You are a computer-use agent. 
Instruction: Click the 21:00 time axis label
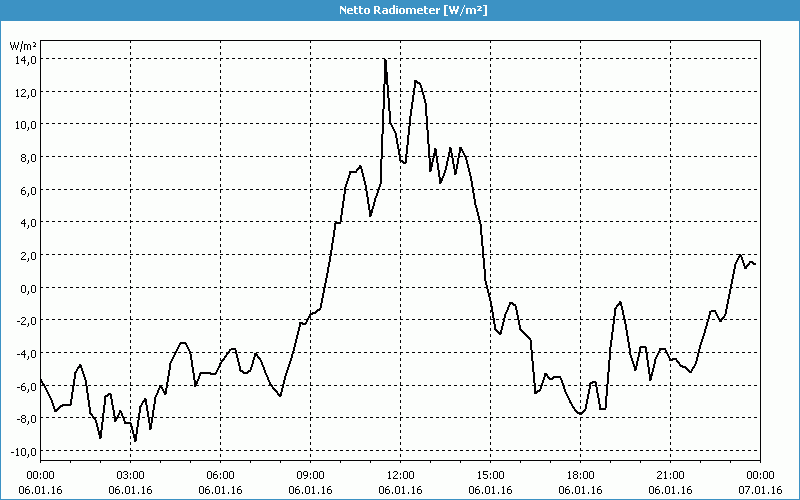(x=670, y=476)
